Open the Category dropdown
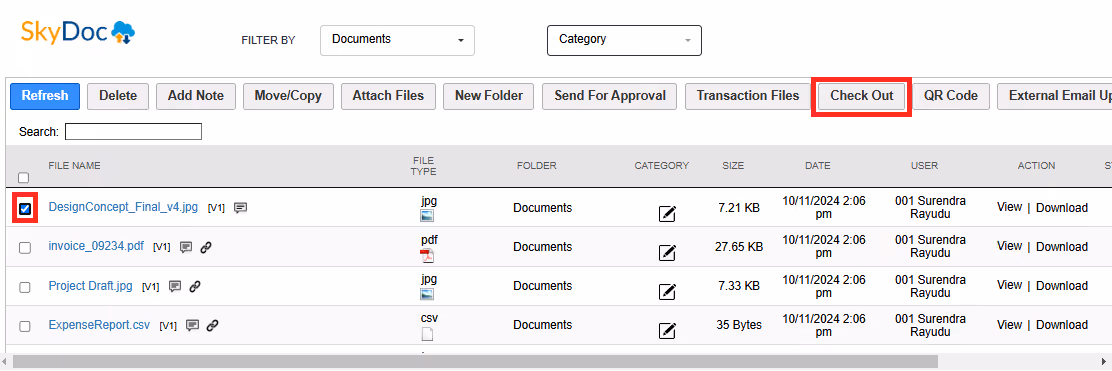This screenshot has width=1112, height=371. pyautogui.click(x=624, y=40)
